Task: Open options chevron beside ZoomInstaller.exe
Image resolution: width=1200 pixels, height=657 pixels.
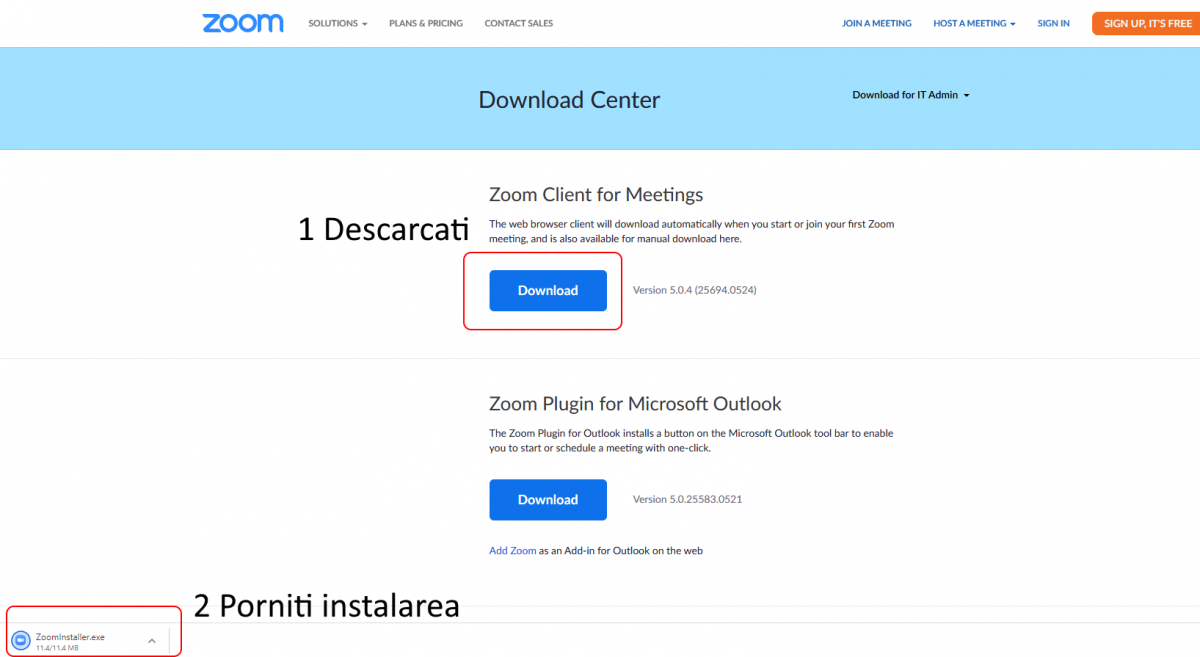Action: pyautogui.click(x=151, y=641)
